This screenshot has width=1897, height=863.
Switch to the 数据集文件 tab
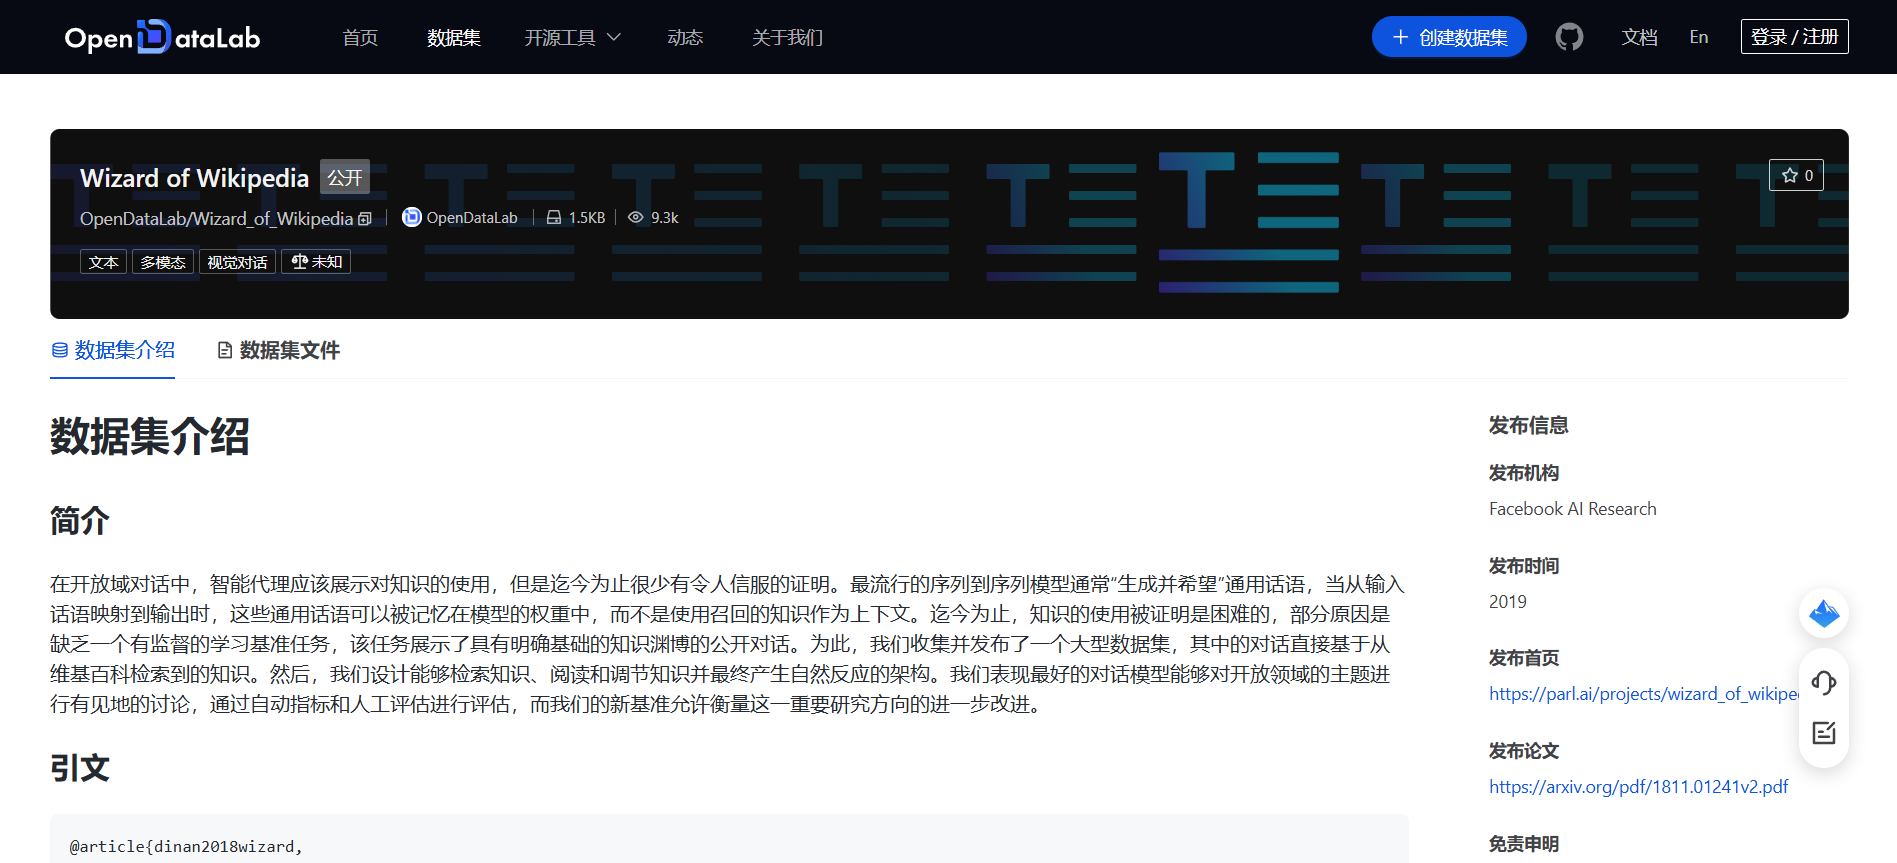(279, 350)
